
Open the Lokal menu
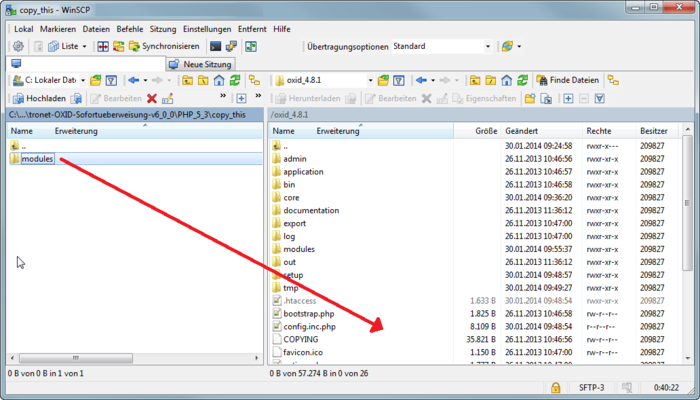24,29
